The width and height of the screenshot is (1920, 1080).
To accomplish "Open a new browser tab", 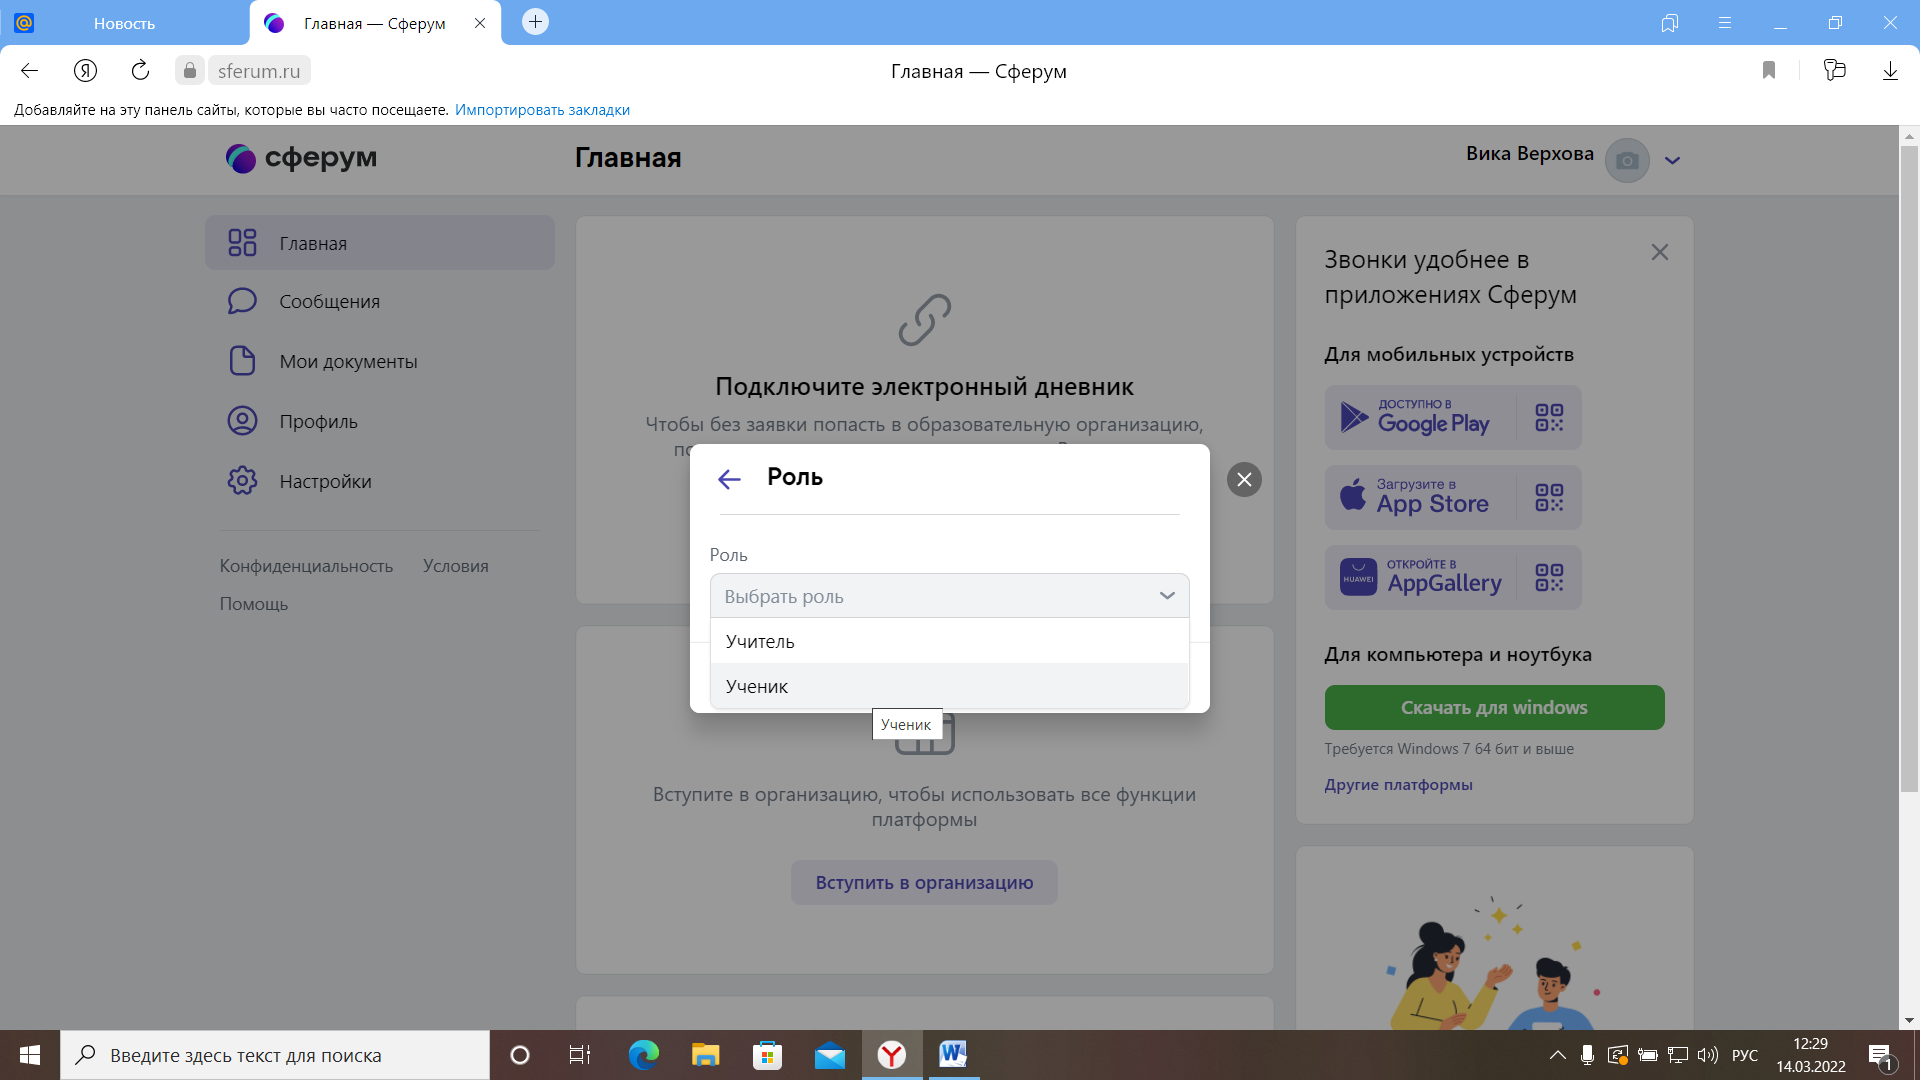I will tap(535, 22).
